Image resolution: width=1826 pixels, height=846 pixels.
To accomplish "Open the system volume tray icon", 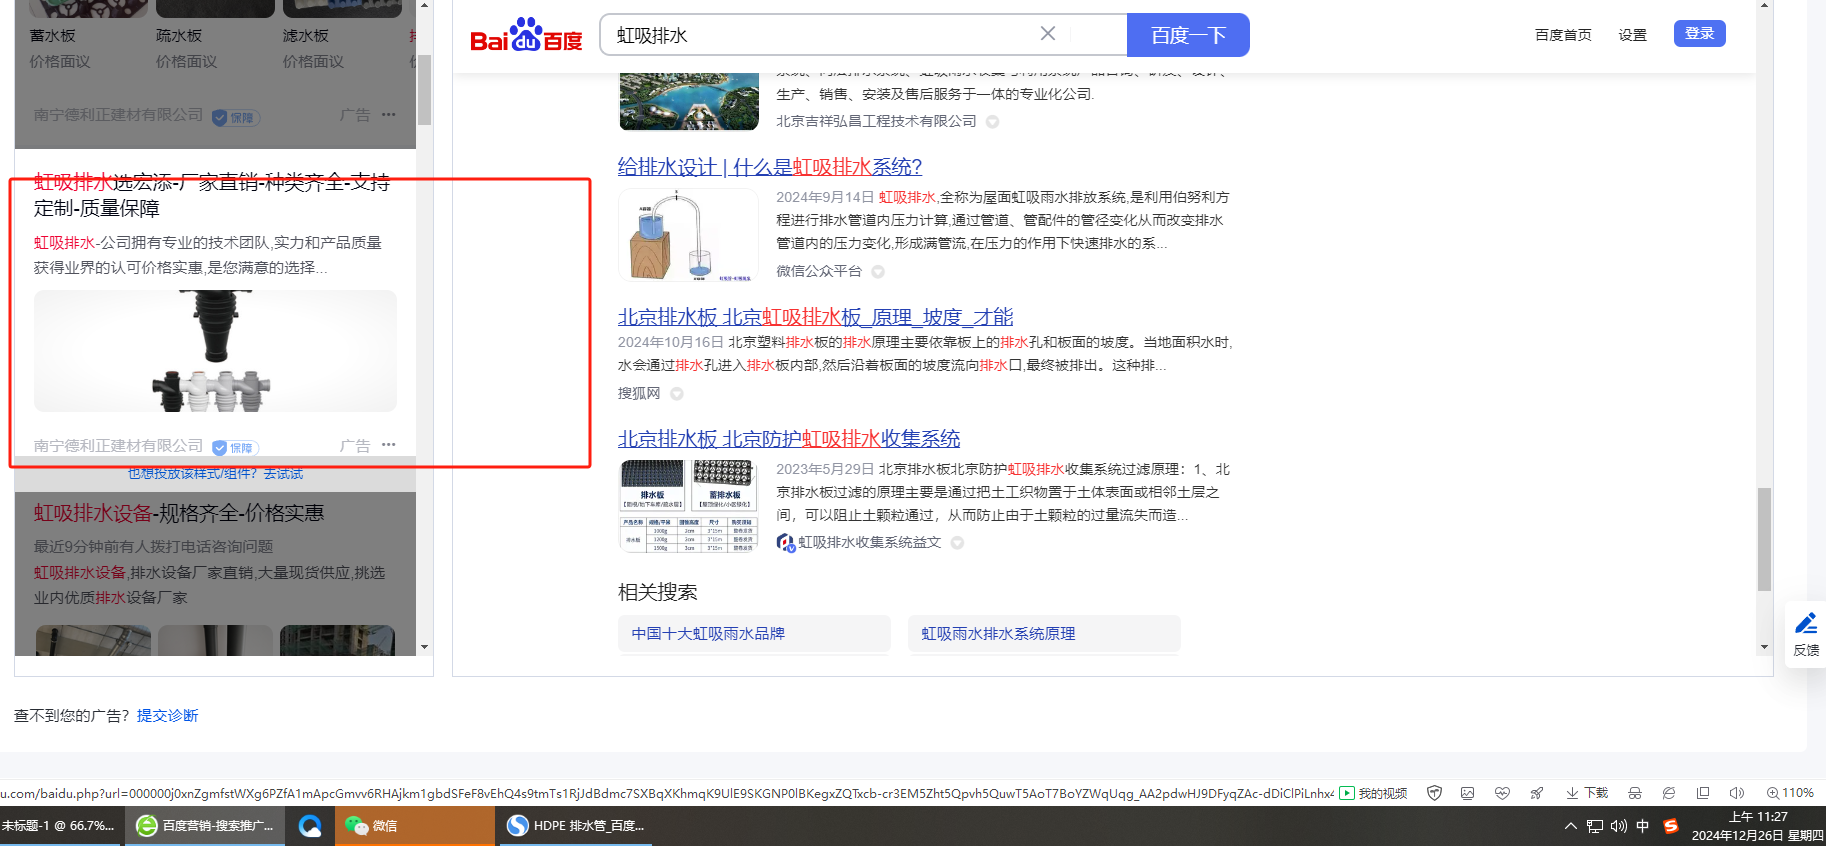I will pyautogui.click(x=1619, y=826).
